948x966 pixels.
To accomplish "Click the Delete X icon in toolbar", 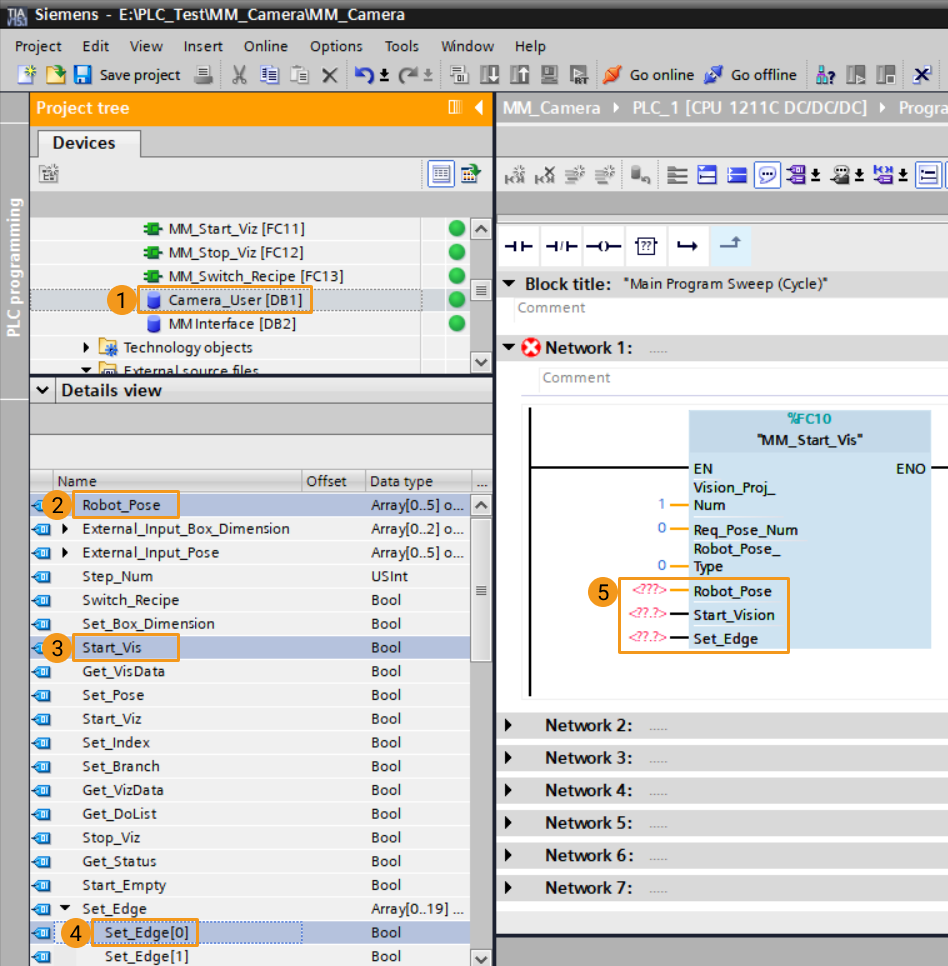I will pyautogui.click(x=329, y=75).
